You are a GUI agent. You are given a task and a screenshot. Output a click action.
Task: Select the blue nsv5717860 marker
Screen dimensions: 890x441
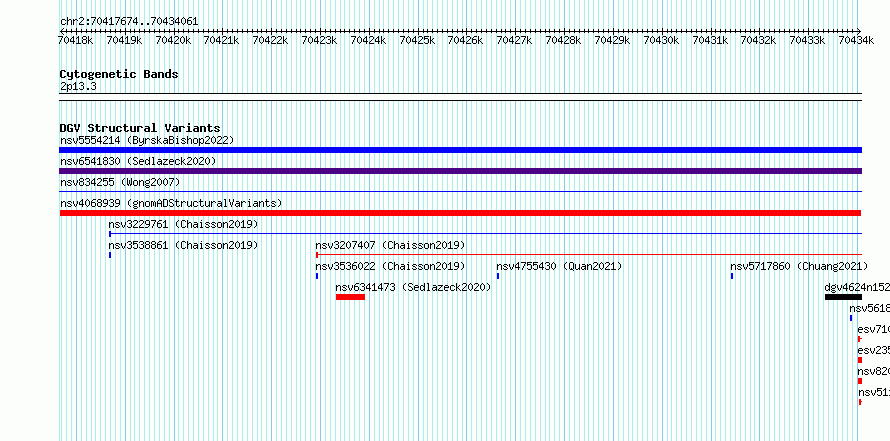click(x=732, y=276)
